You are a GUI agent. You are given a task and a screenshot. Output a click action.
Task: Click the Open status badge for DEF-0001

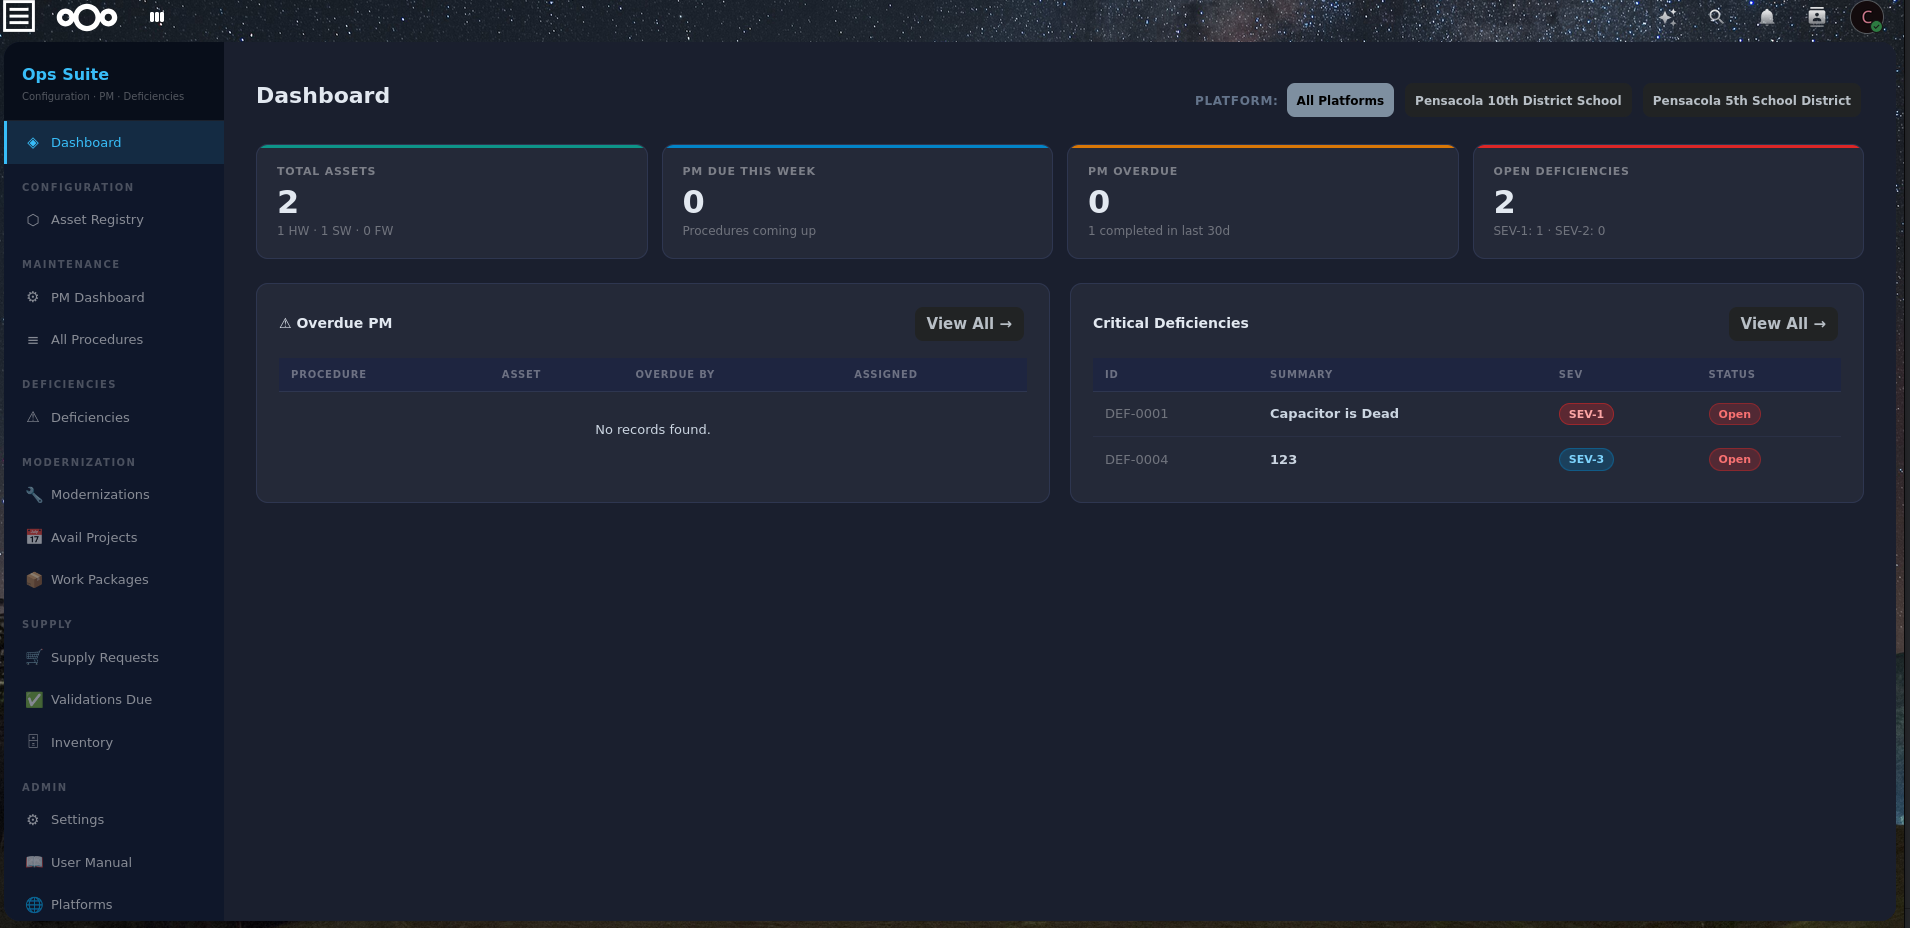pos(1734,414)
